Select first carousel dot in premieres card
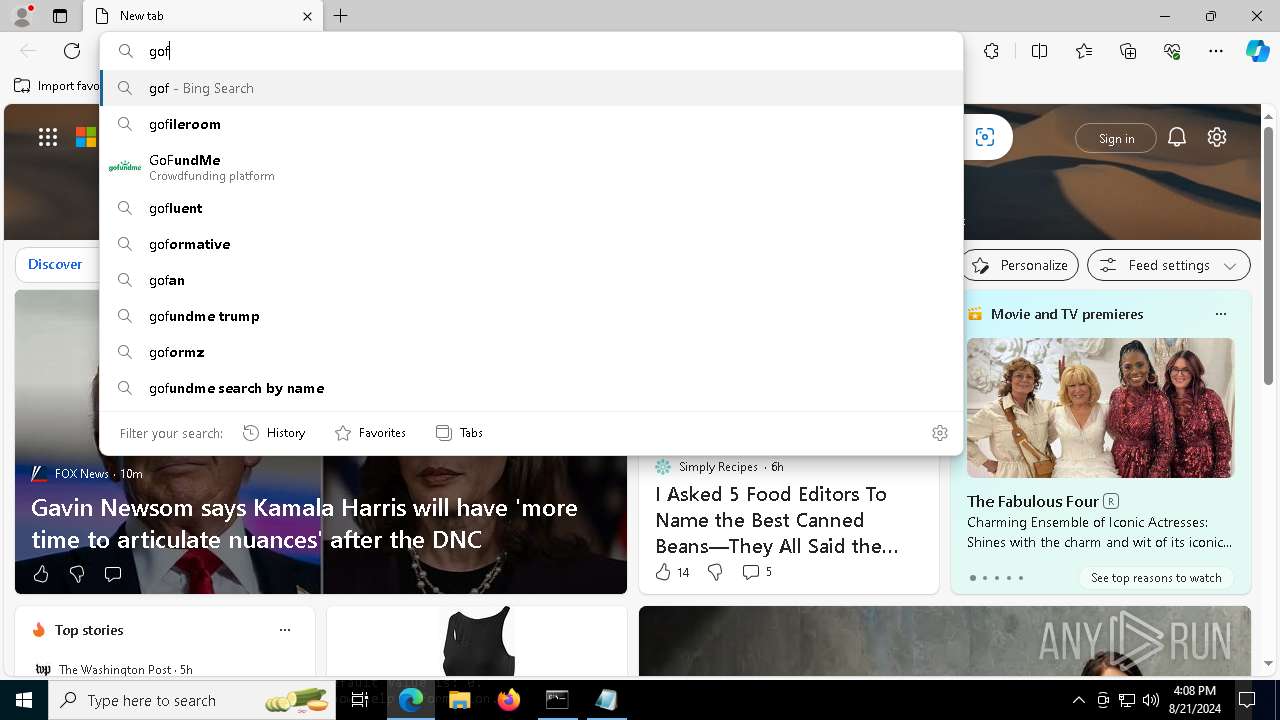The image size is (1280, 720). point(973,578)
